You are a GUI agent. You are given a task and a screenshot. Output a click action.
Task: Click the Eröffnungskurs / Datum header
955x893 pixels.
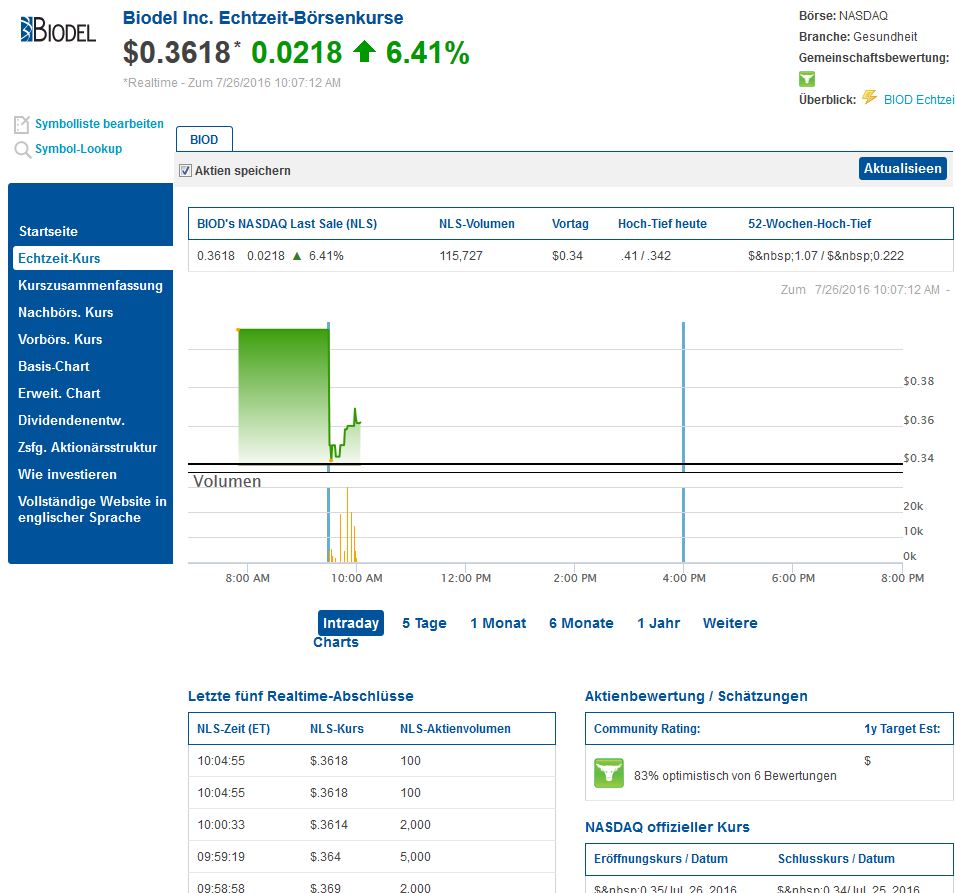click(661, 859)
